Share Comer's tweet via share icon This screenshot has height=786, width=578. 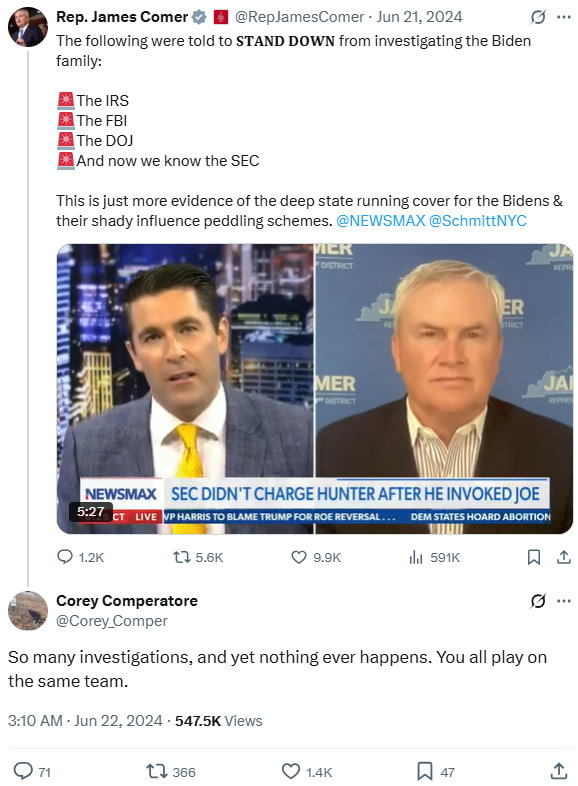coord(564,557)
